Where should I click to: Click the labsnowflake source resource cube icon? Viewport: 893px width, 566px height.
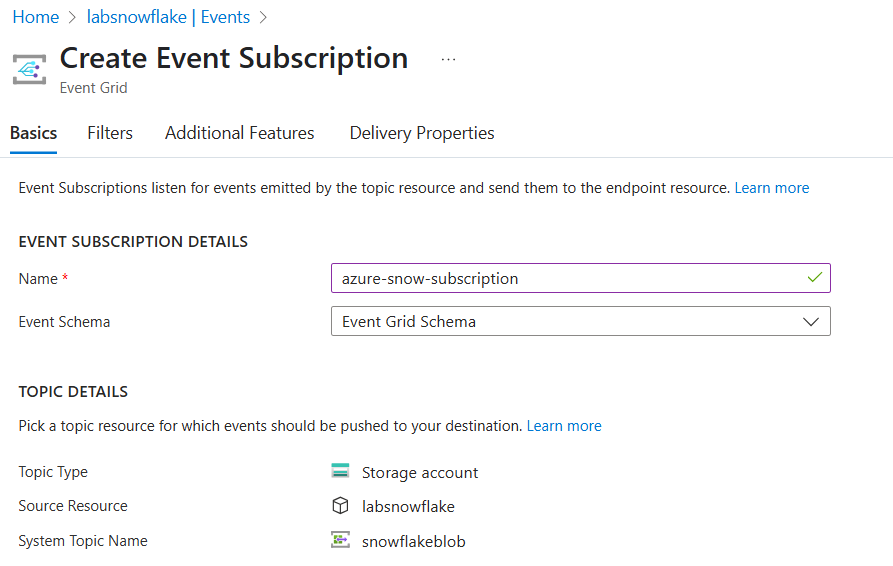(x=340, y=506)
